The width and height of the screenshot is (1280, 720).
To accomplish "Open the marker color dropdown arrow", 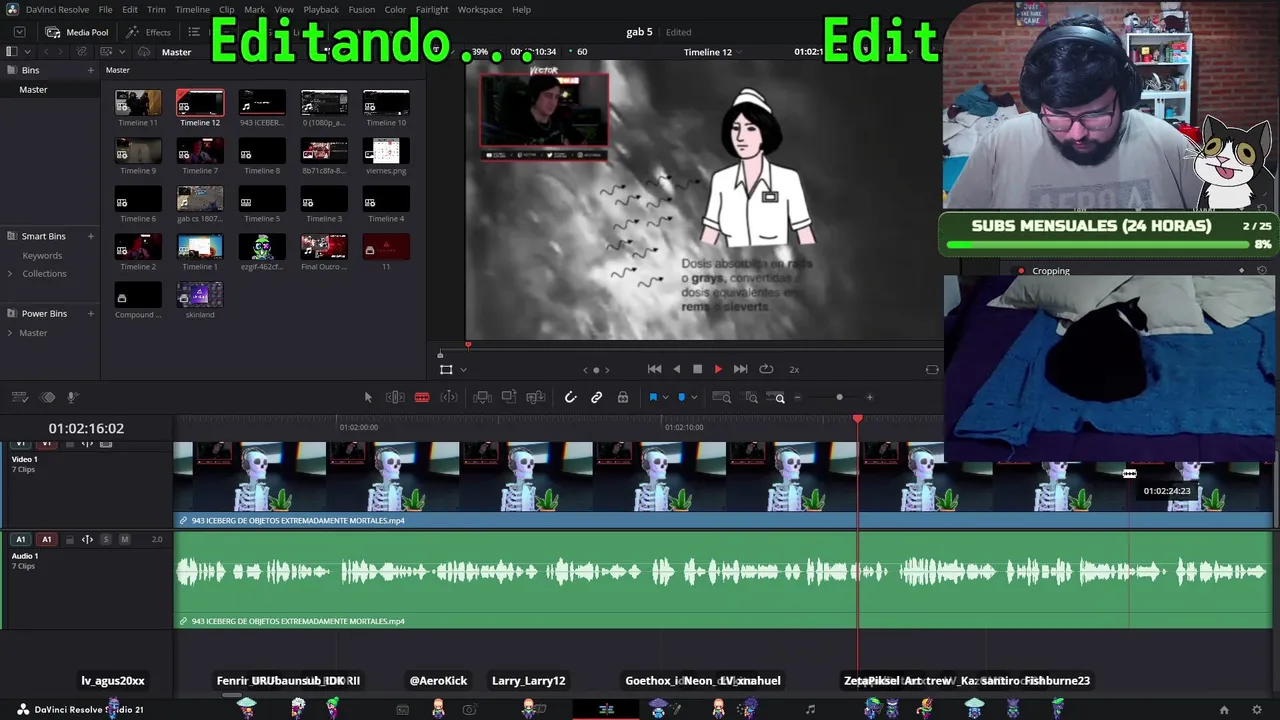I will click(693, 398).
